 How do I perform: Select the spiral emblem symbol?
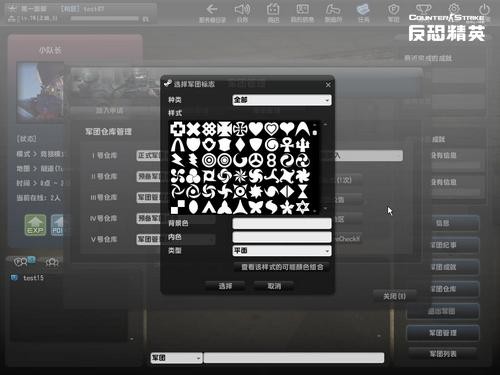(271, 145)
